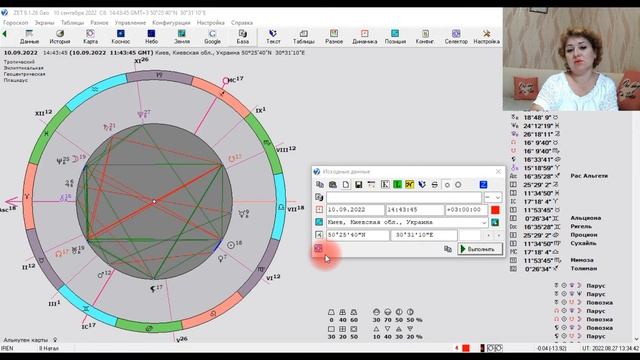Screen dimensions: 640x360
Task: Open the Таблицы menu in menu bar
Action: click(x=72, y=22)
